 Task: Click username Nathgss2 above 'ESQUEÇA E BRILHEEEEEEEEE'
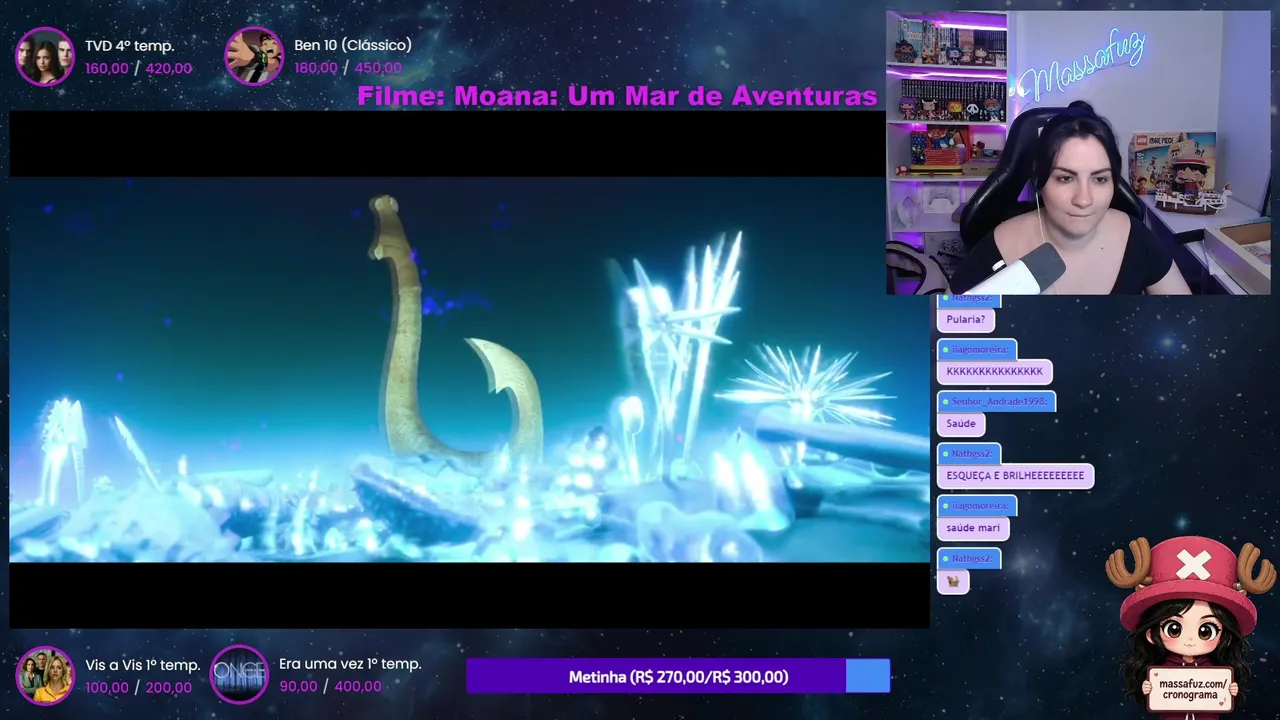pyautogui.click(x=970, y=454)
